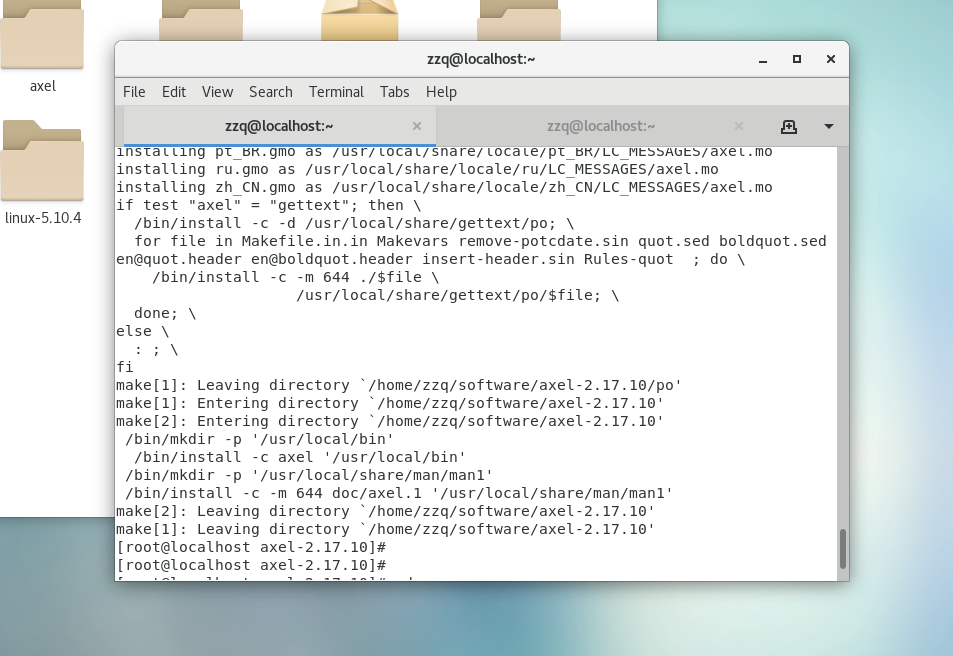The image size is (953, 656).
Task: Click the line 'if test "axel" = "gettext"'
Action: pos(268,205)
